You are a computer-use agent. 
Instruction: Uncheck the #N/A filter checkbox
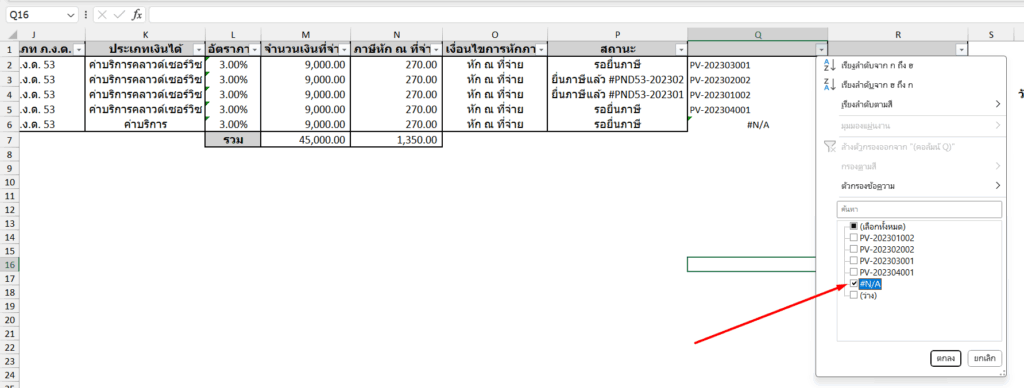pyautogui.click(x=854, y=283)
